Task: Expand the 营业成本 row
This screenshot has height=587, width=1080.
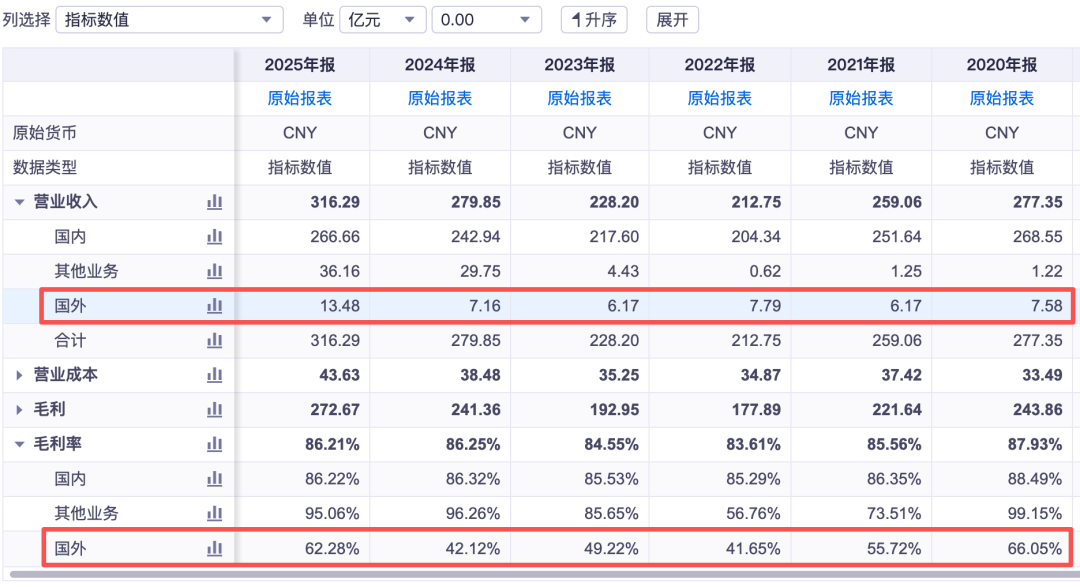Action: pyautogui.click(x=19, y=375)
